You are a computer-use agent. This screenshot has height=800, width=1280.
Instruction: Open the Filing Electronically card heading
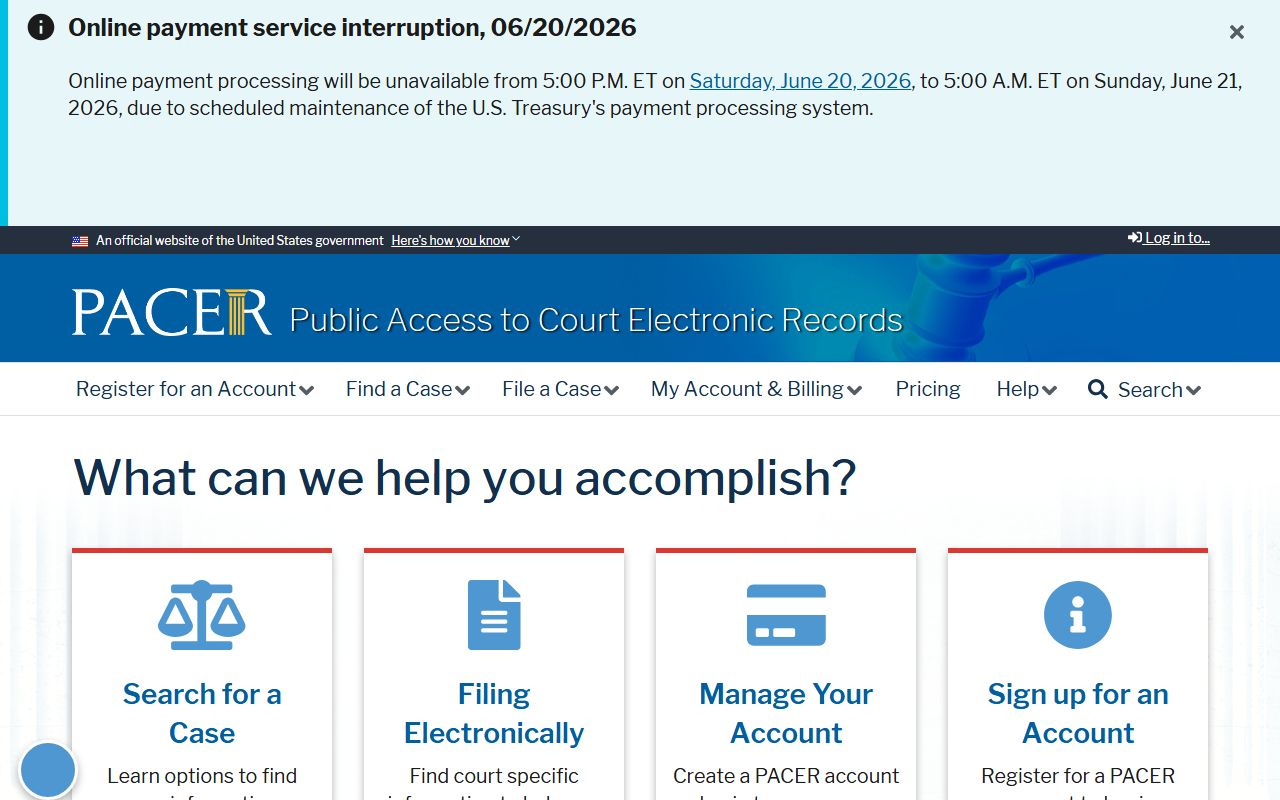coord(494,713)
